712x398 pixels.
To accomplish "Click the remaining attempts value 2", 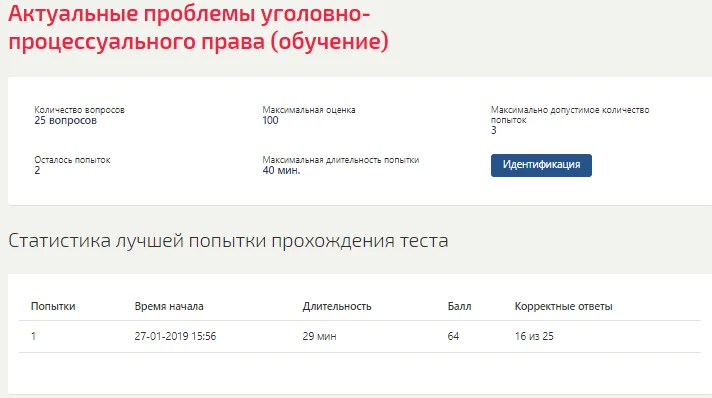I will 37,170.
